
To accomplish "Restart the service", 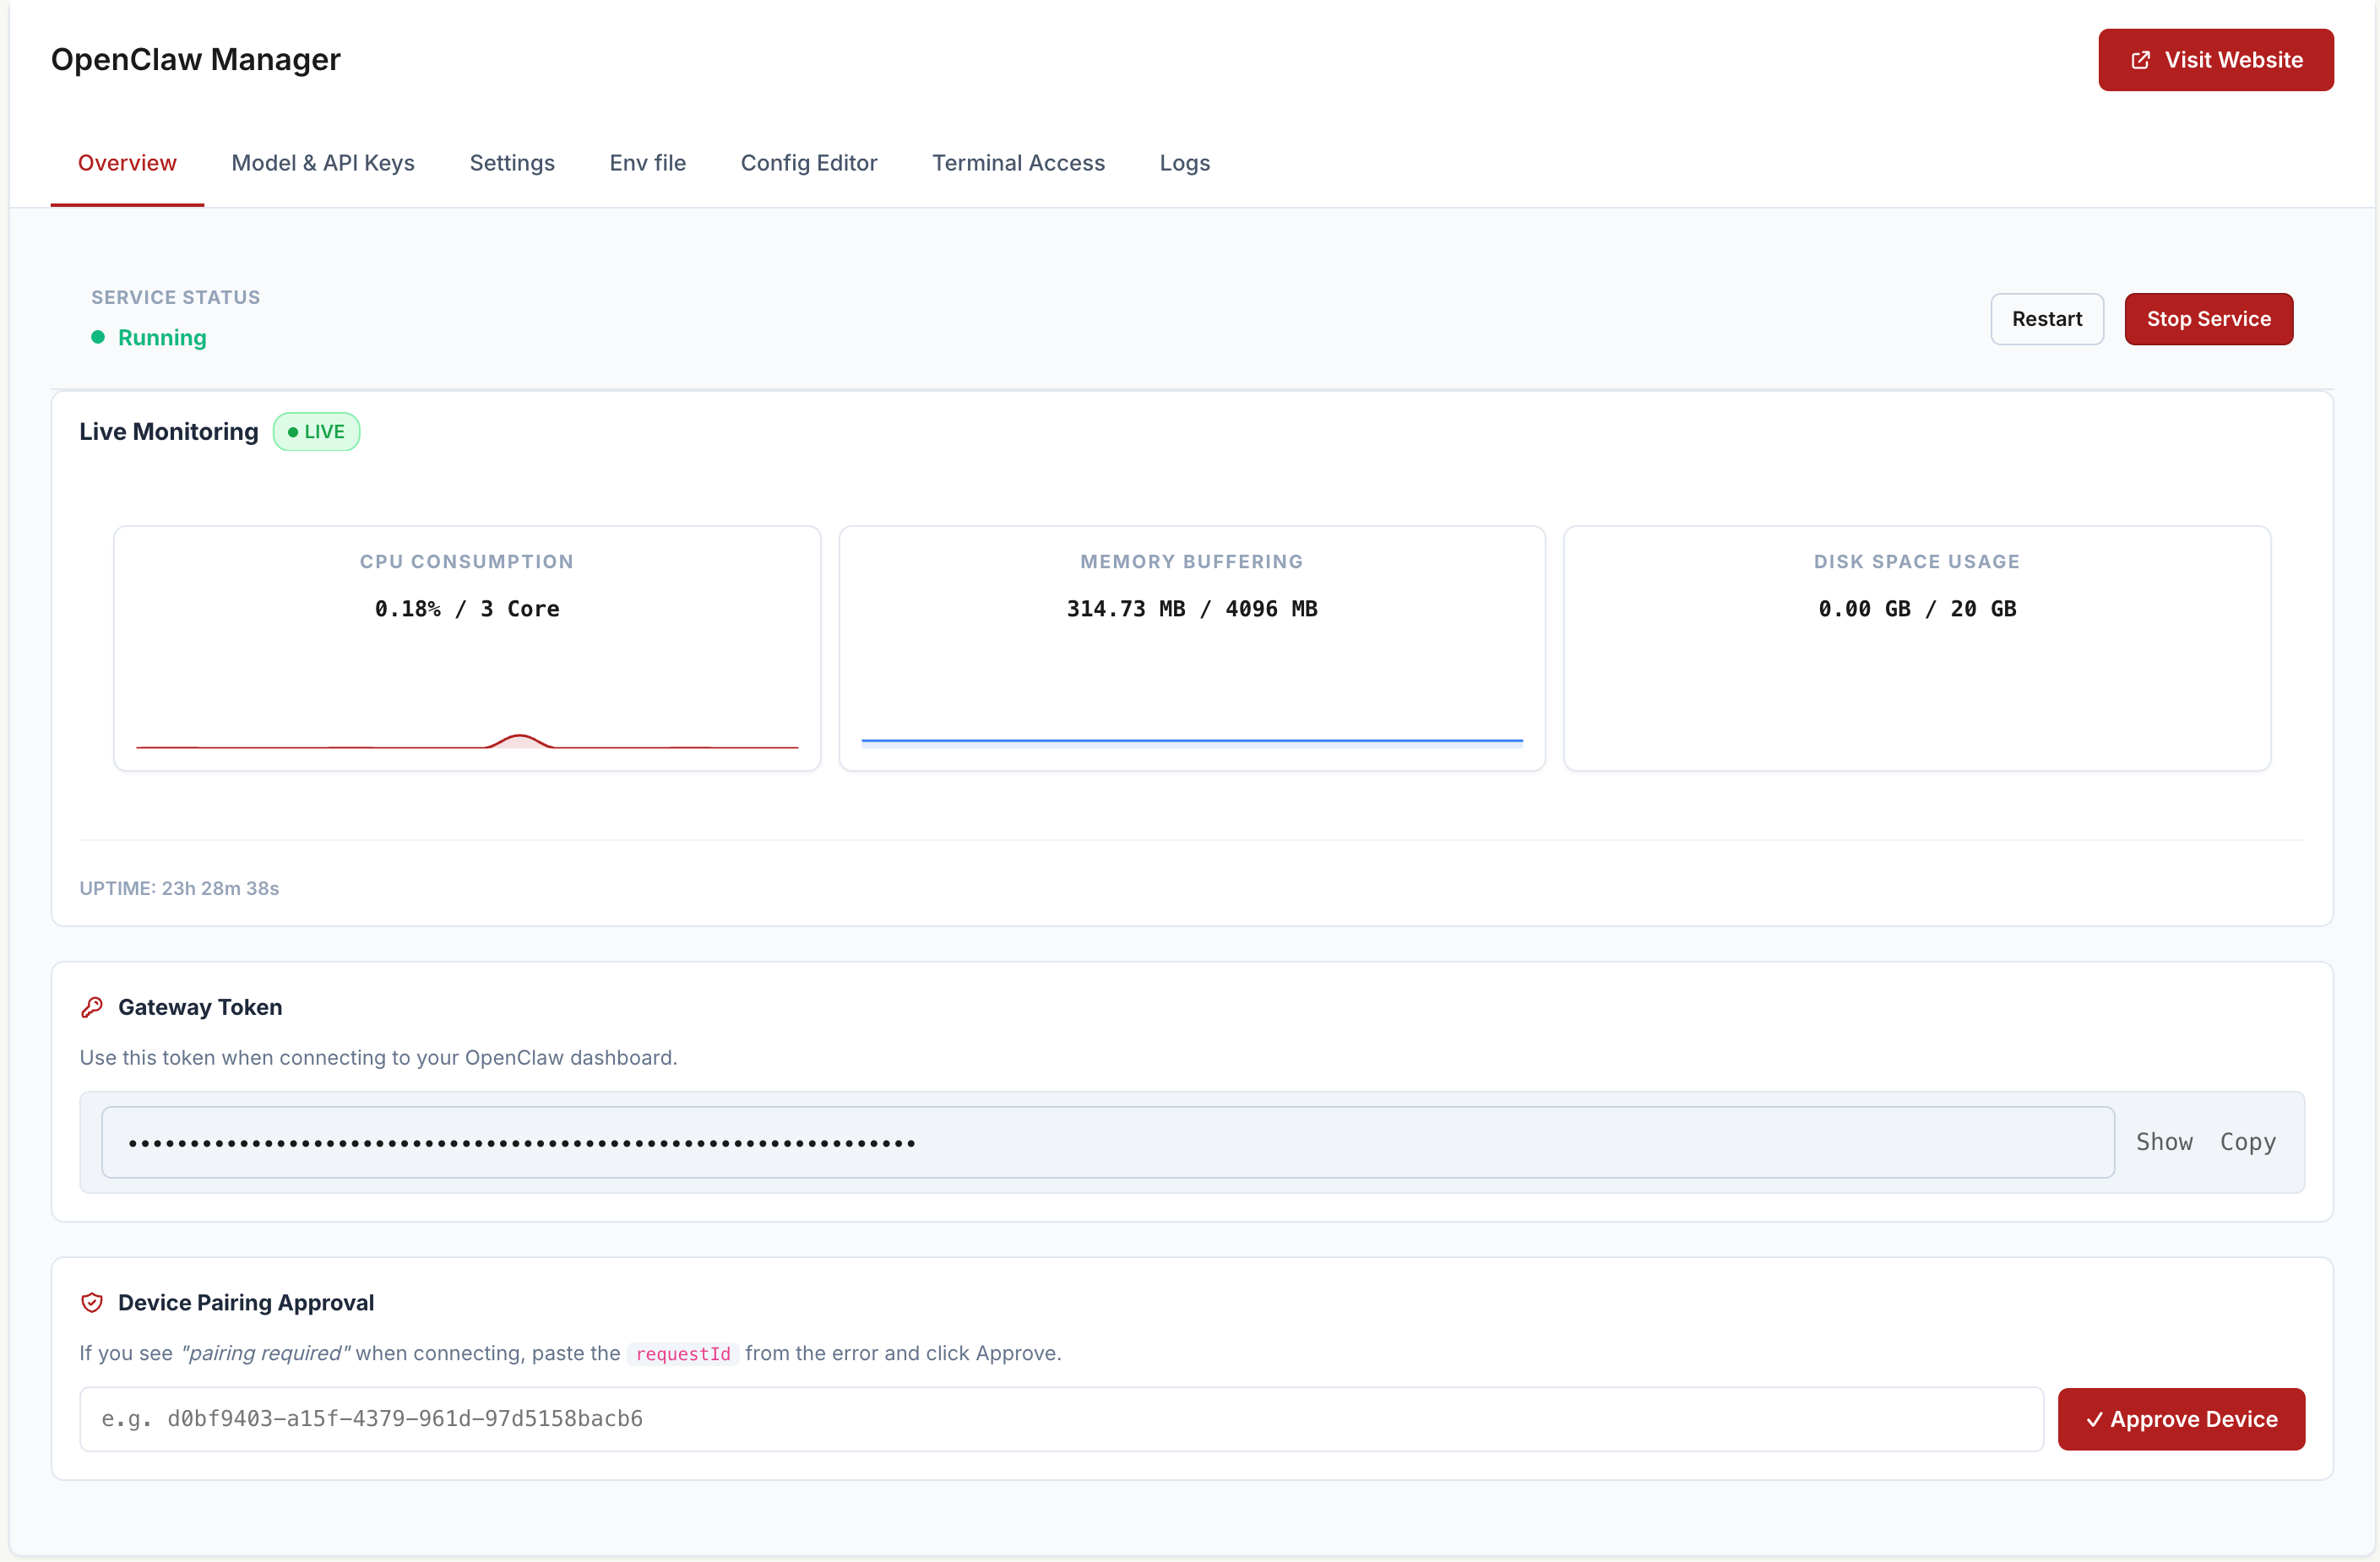I will (2047, 319).
